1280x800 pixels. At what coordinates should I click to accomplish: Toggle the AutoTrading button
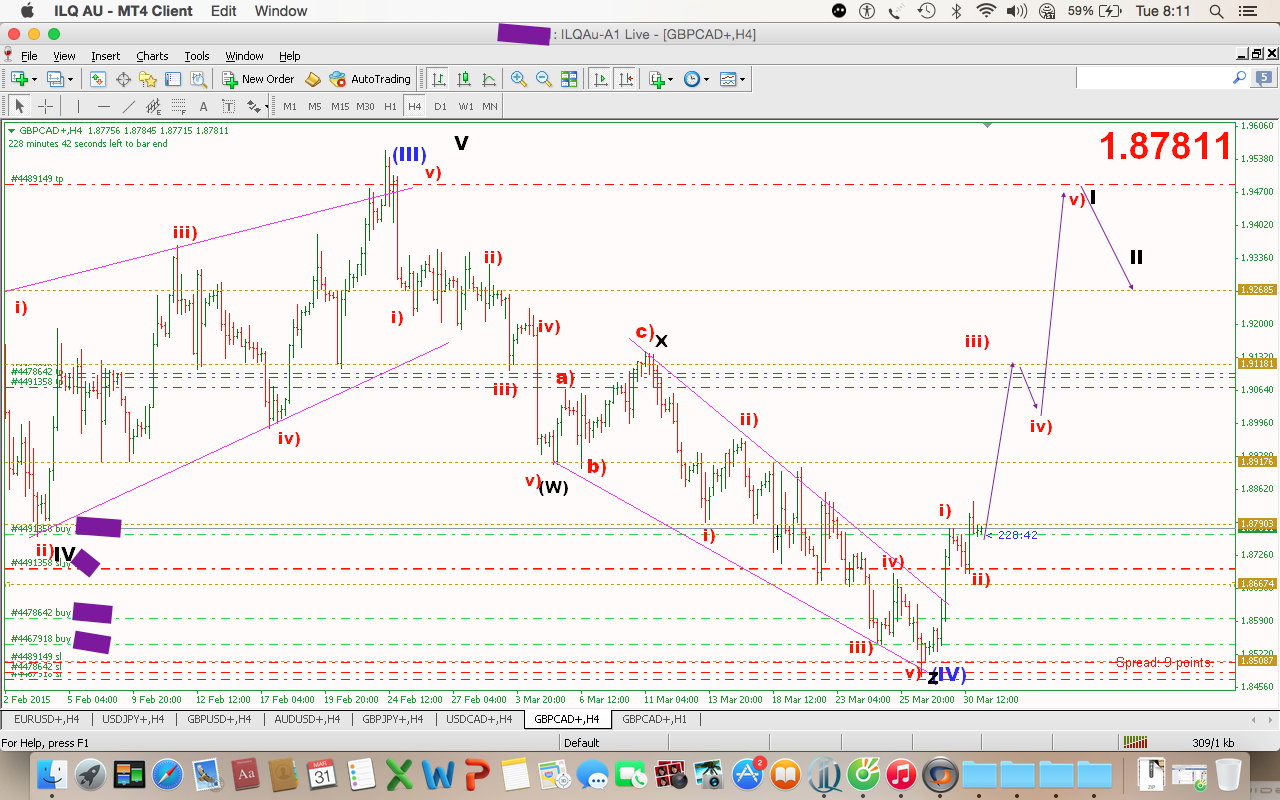[x=370, y=79]
